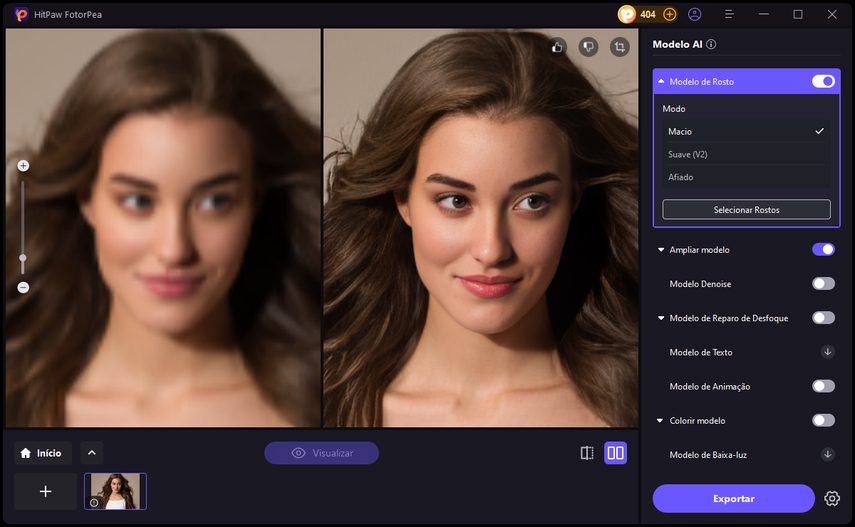
Task: Select the crop tool icon
Action: [620, 46]
